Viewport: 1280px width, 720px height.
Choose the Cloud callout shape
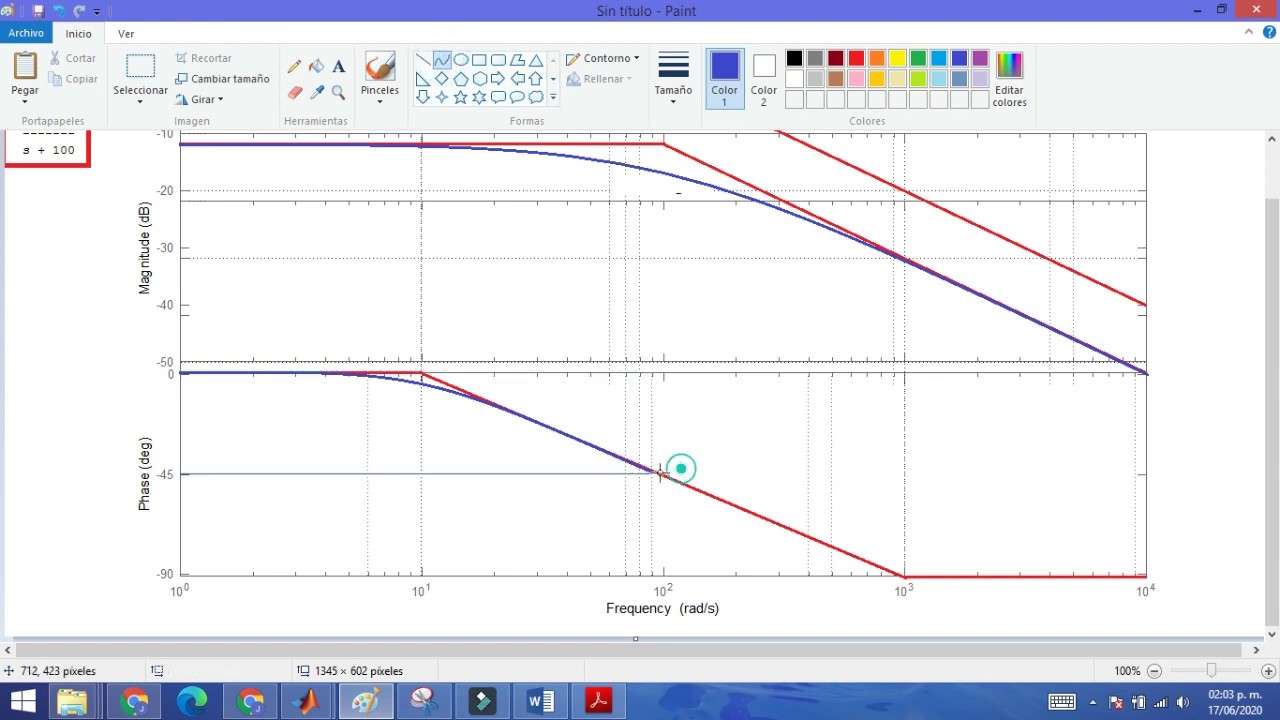click(x=536, y=97)
